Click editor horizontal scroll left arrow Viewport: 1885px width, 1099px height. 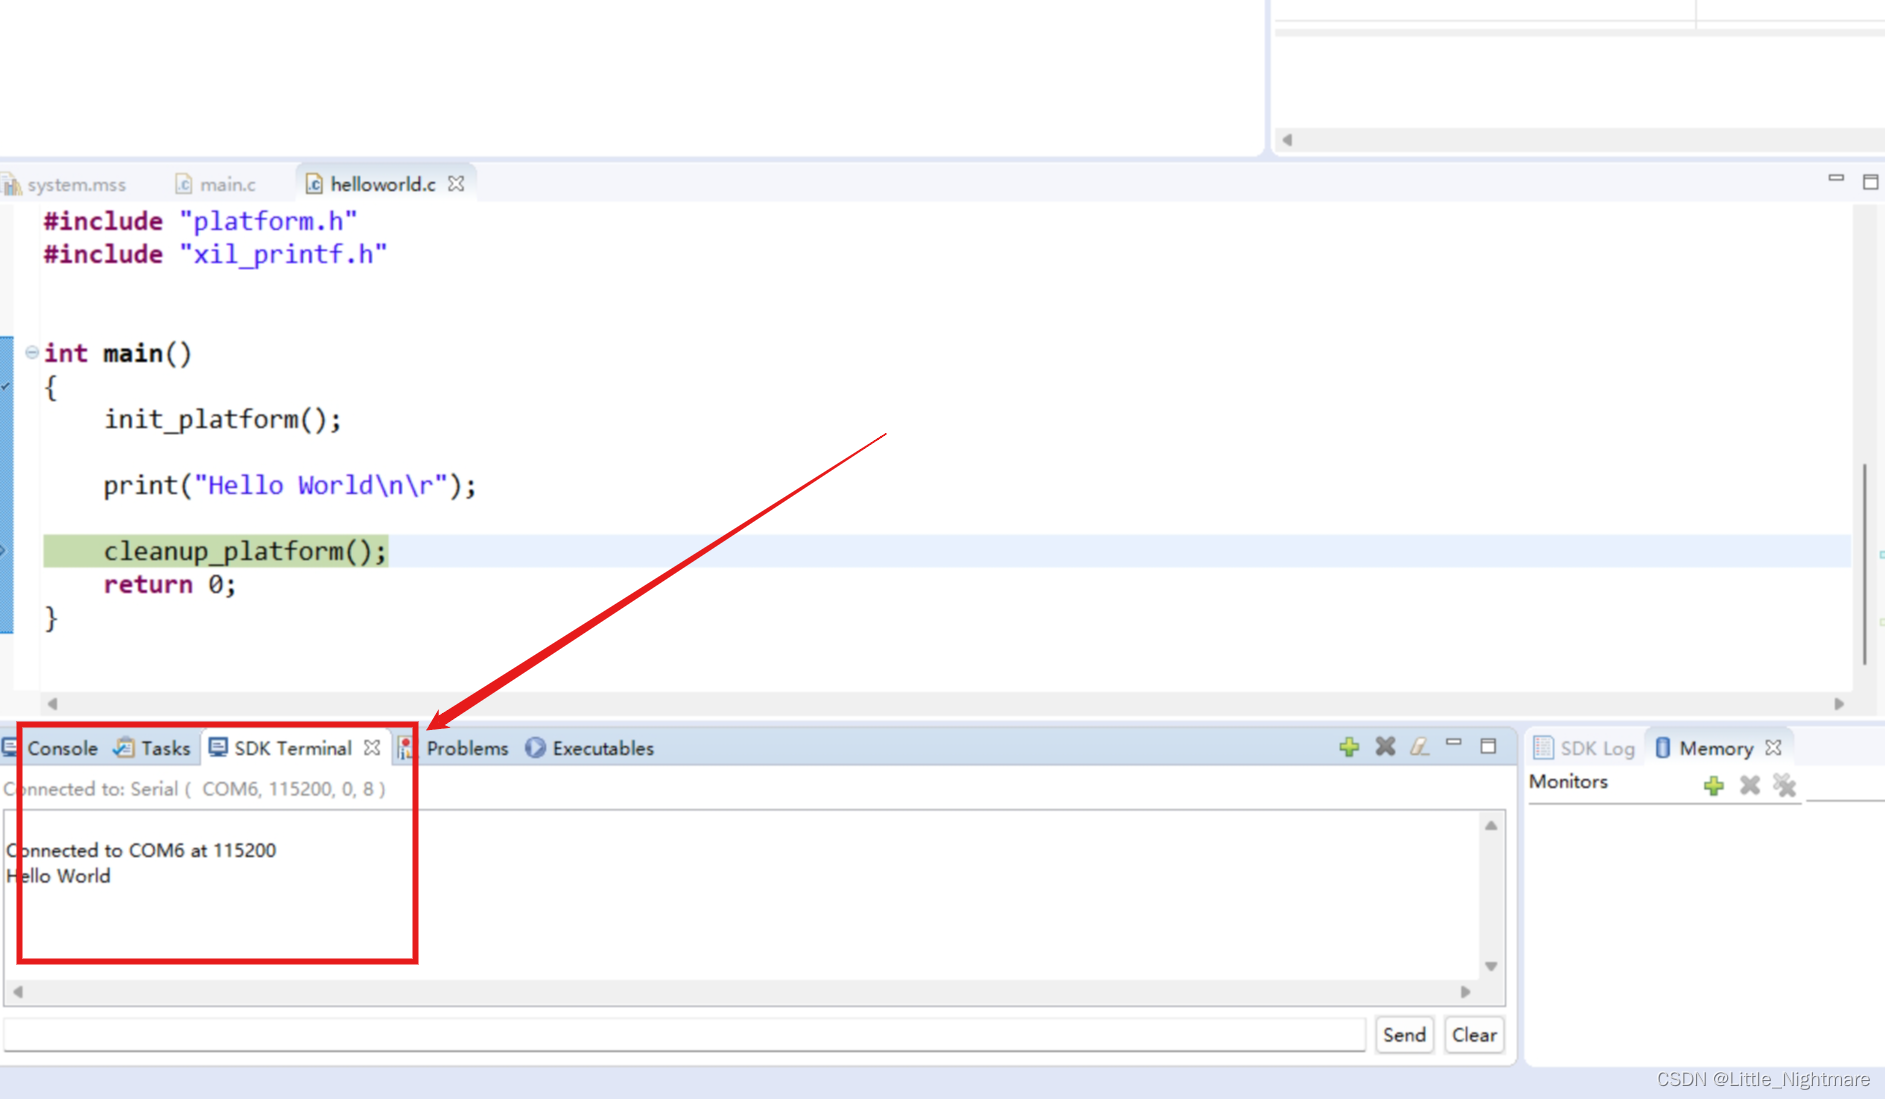pos(52,704)
